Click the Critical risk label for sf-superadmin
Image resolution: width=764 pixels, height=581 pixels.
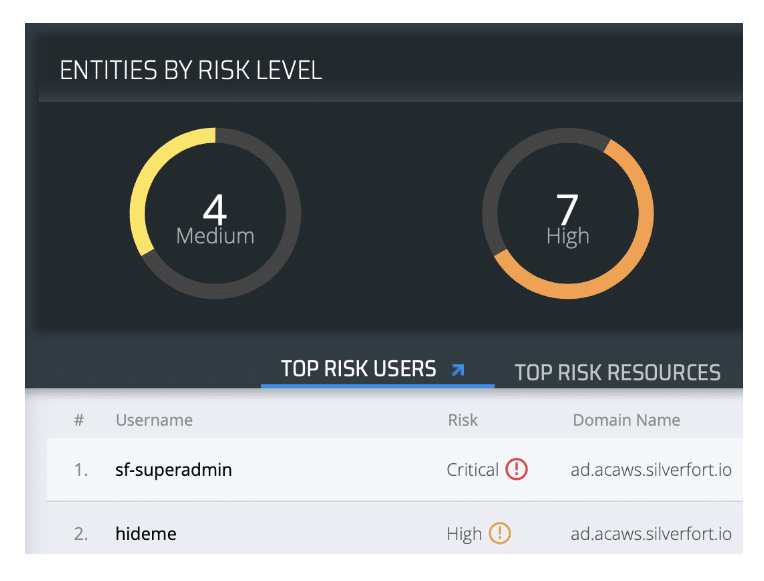[473, 470]
